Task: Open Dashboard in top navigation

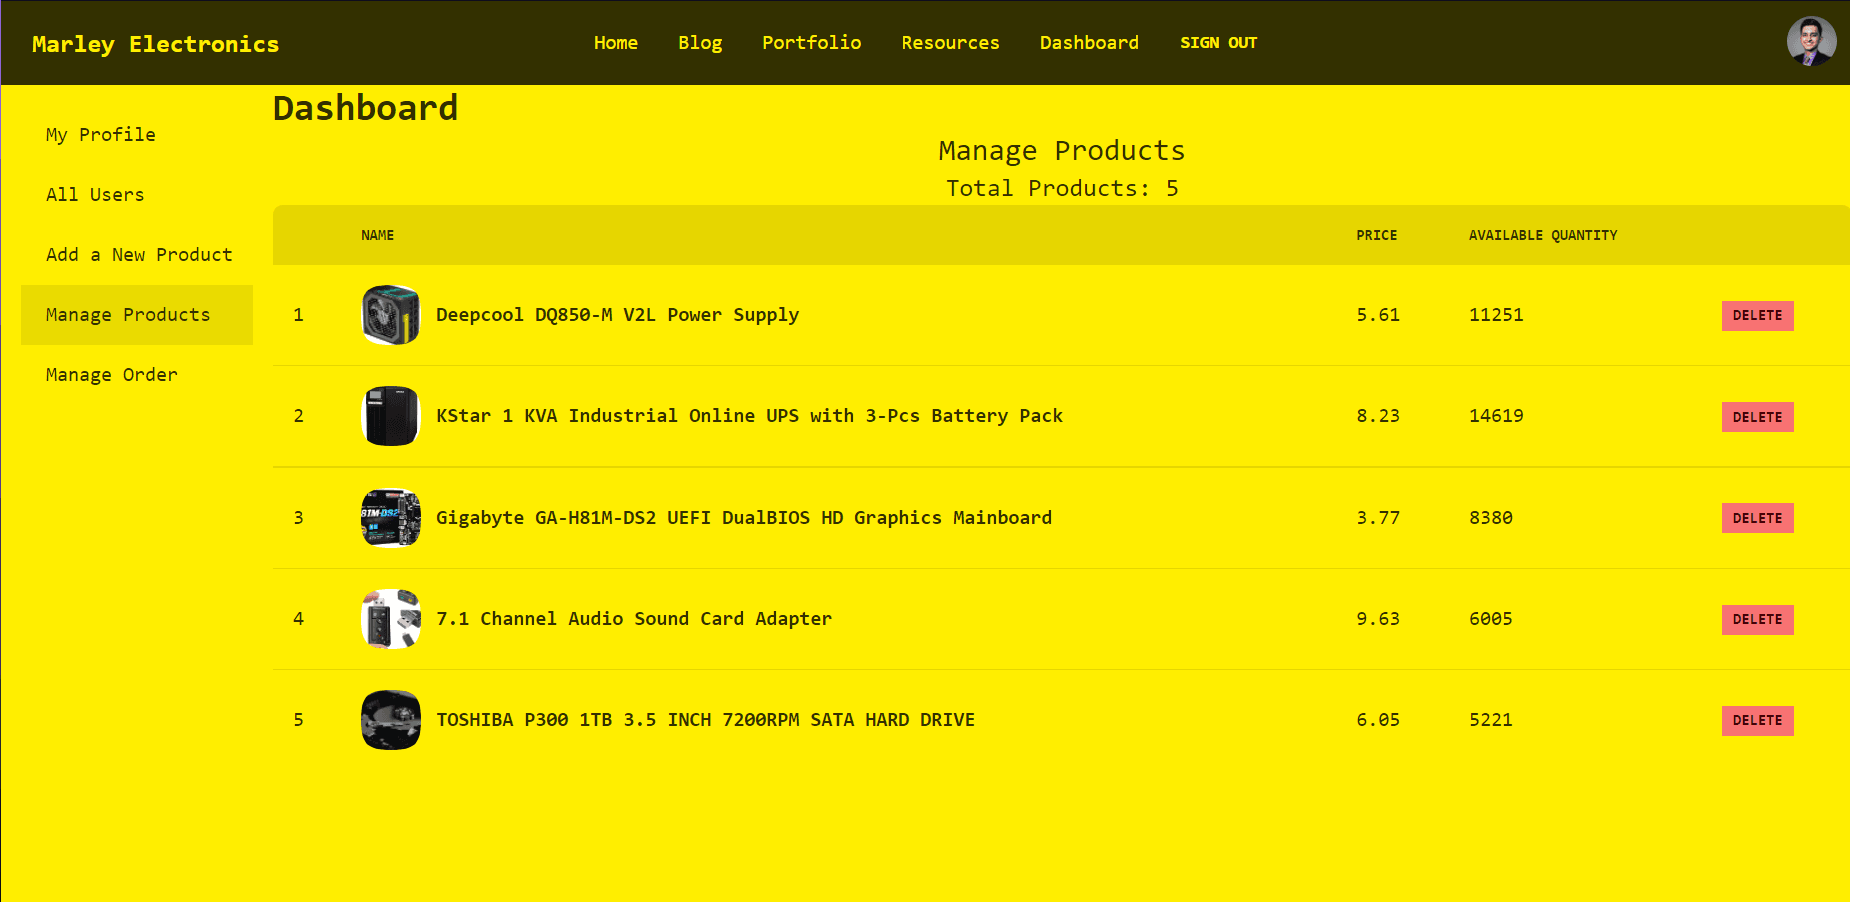Action: (1089, 43)
